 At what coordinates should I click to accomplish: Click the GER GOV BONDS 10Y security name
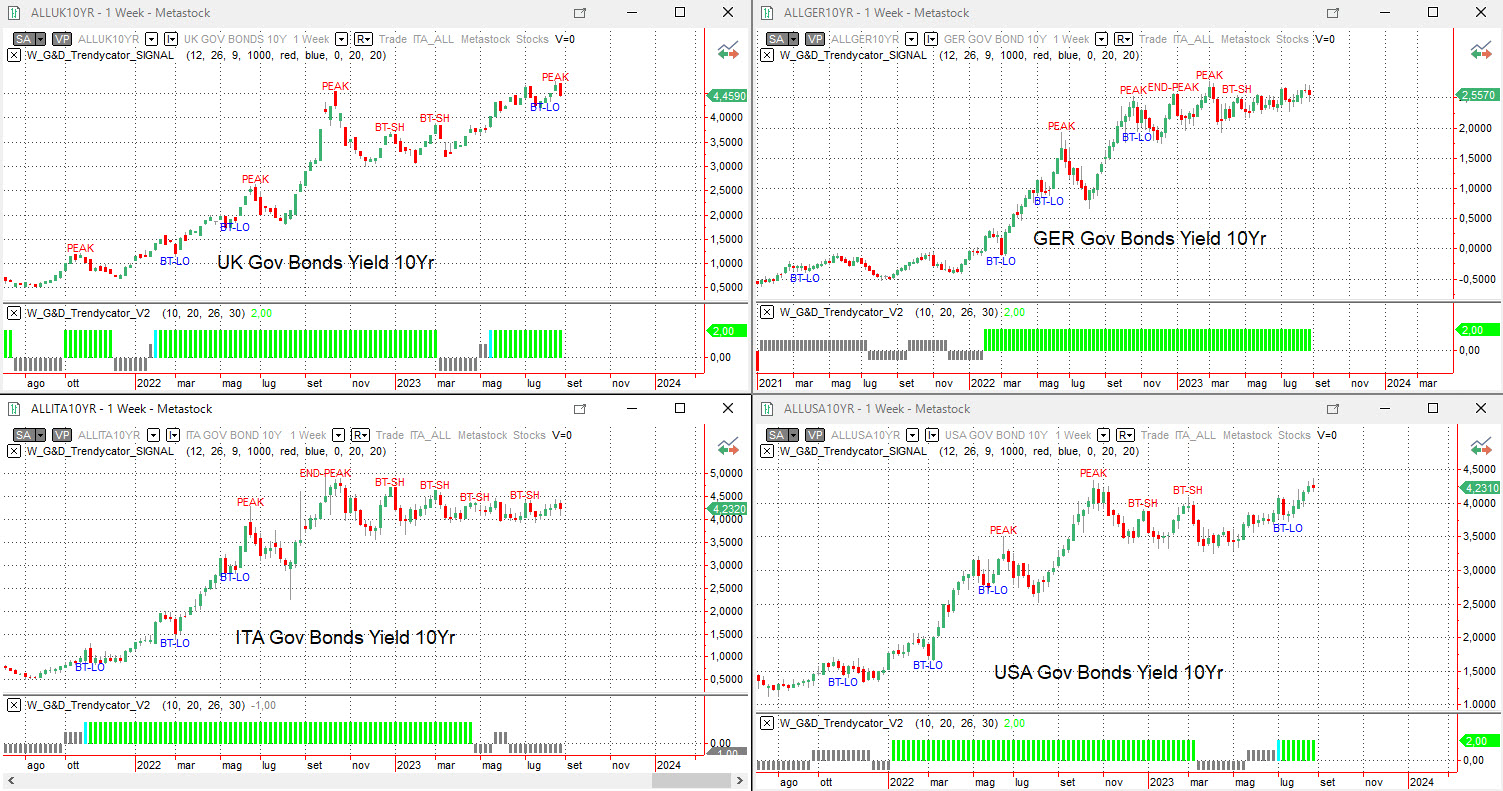[x=996, y=39]
